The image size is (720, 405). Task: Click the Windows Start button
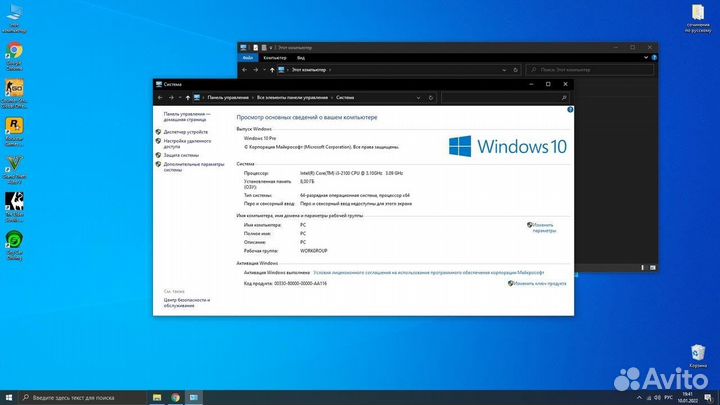(8, 397)
